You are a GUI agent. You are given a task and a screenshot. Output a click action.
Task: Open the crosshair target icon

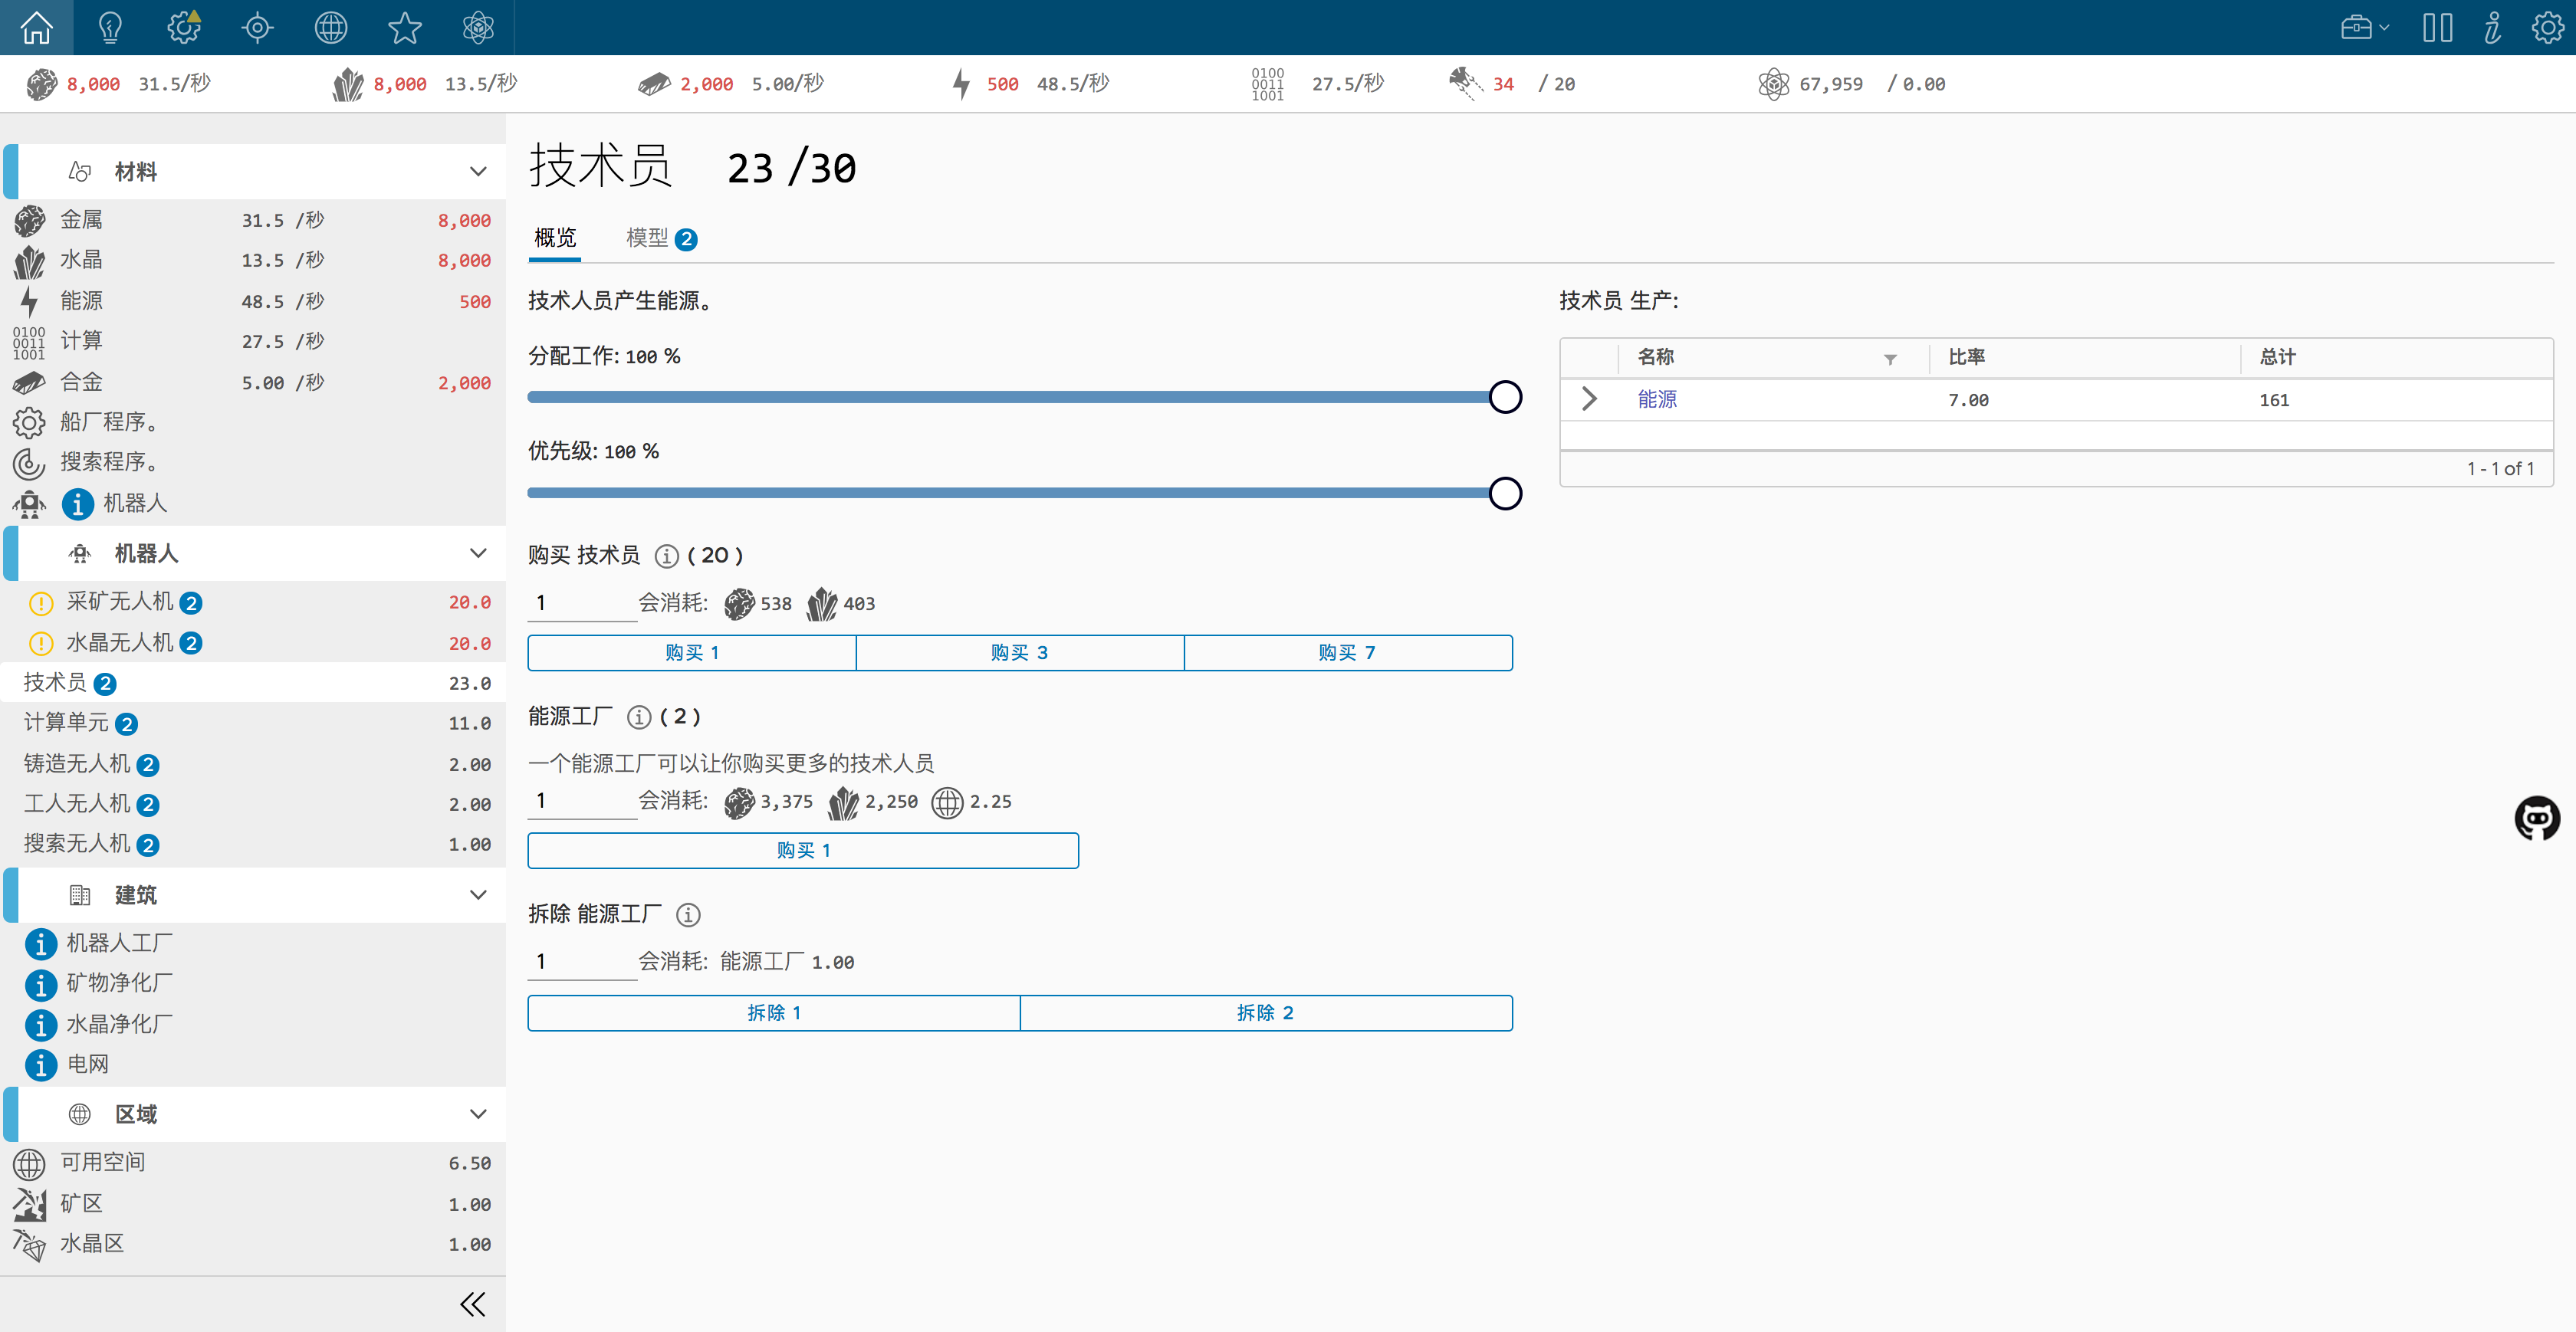(x=257, y=27)
